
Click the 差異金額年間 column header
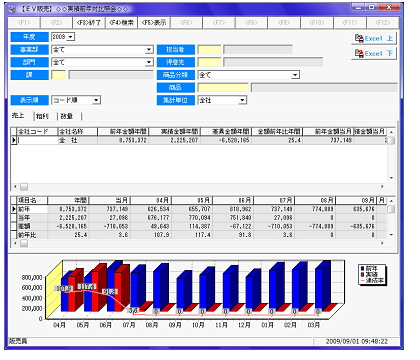(x=226, y=132)
